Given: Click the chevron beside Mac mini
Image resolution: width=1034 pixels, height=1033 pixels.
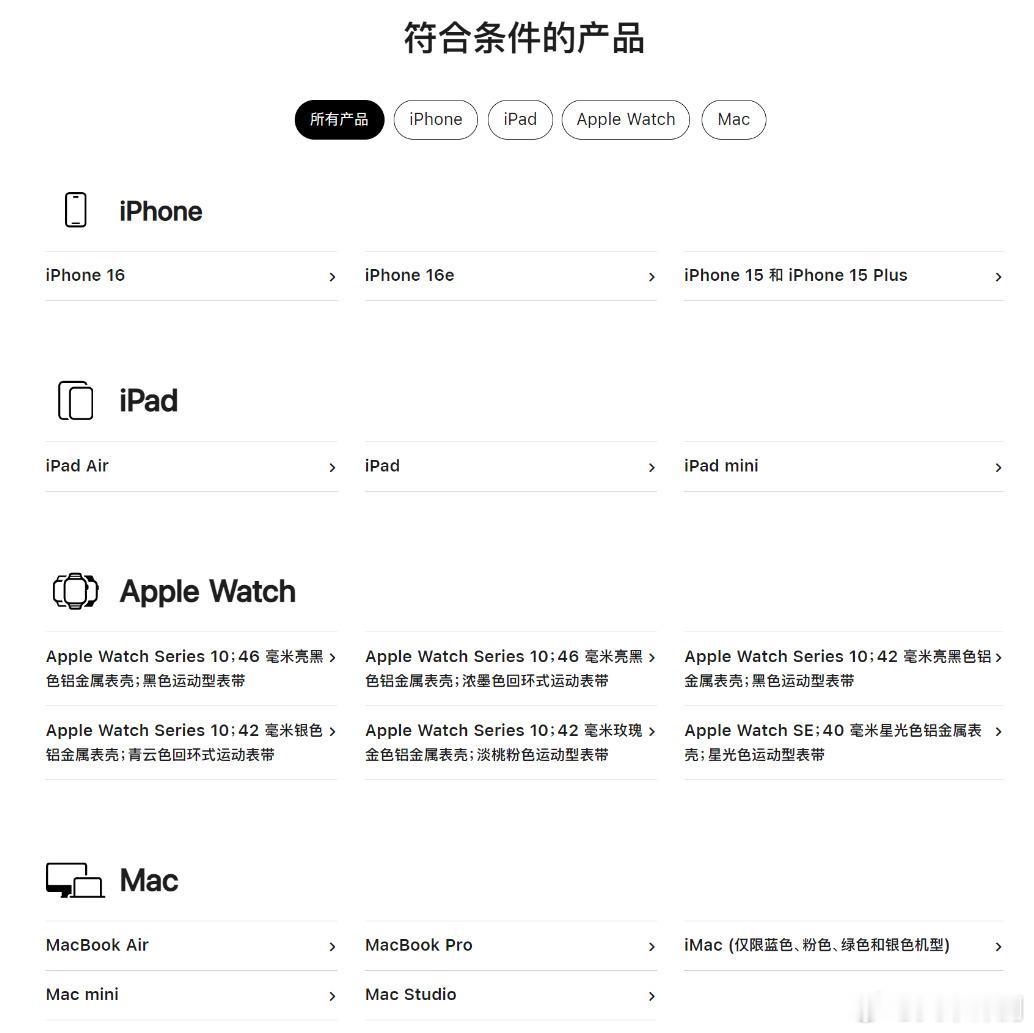Looking at the screenshot, I should click(332, 996).
